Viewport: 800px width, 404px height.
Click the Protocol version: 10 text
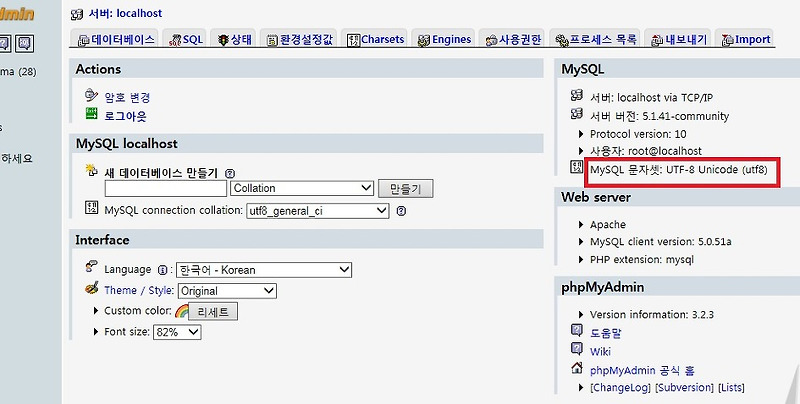pyautogui.click(x=638, y=134)
